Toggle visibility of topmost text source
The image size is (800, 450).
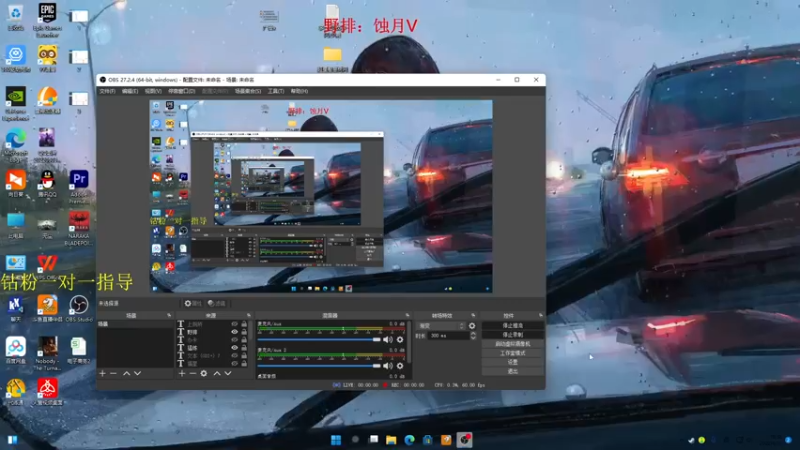pyautogui.click(x=234, y=324)
